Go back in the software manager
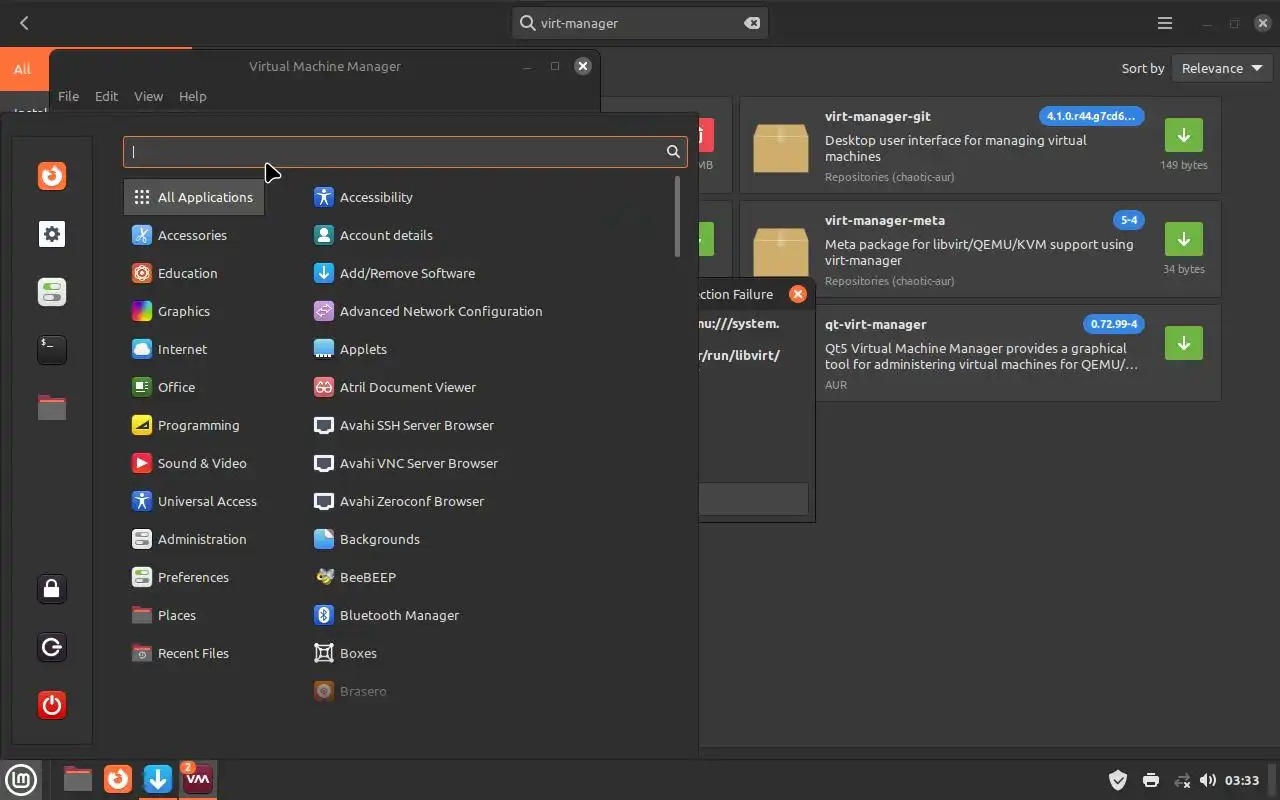Image resolution: width=1280 pixels, height=800 pixels. pyautogui.click(x=24, y=23)
